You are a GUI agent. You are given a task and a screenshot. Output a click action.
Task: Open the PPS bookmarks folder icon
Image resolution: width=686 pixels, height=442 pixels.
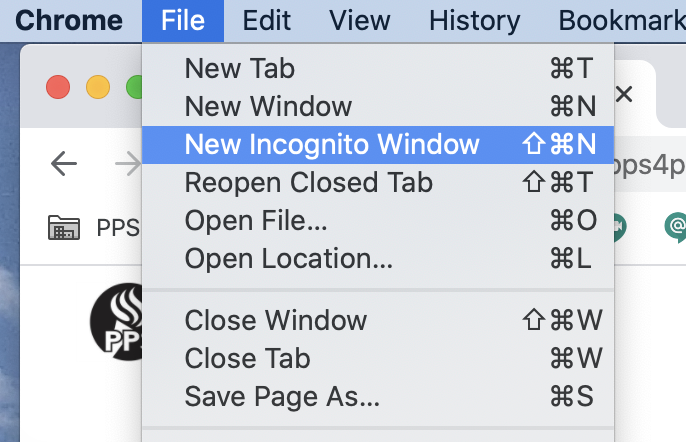64,228
